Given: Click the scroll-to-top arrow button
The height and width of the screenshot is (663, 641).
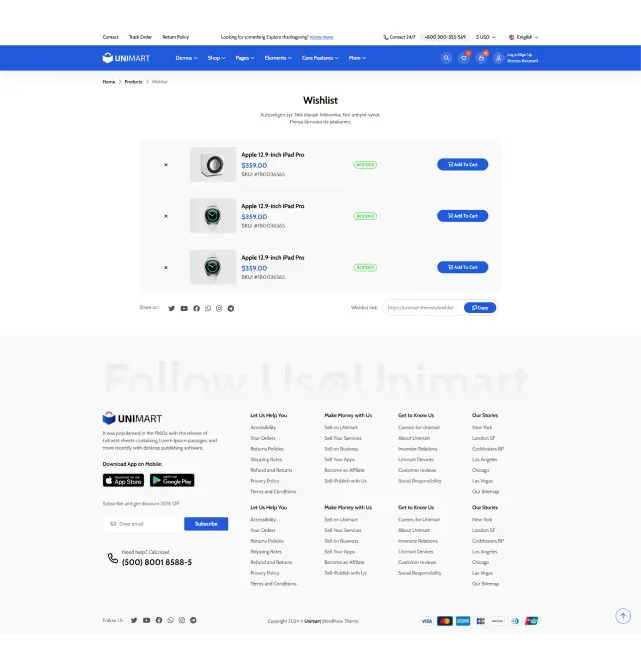Looking at the screenshot, I should pos(623,616).
